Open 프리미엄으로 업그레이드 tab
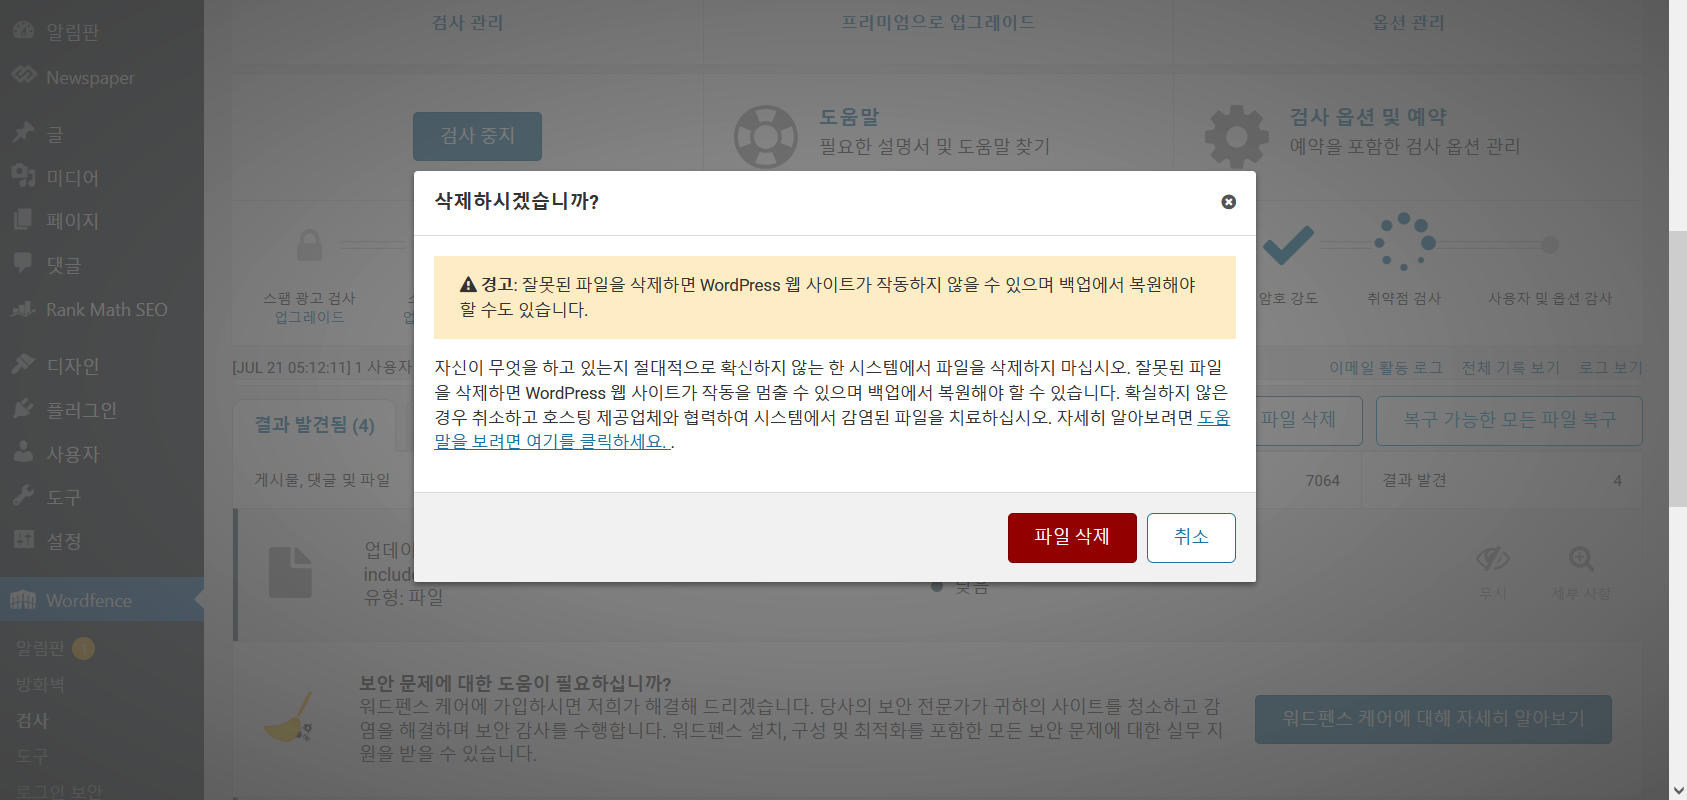This screenshot has width=1687, height=800. (x=938, y=22)
